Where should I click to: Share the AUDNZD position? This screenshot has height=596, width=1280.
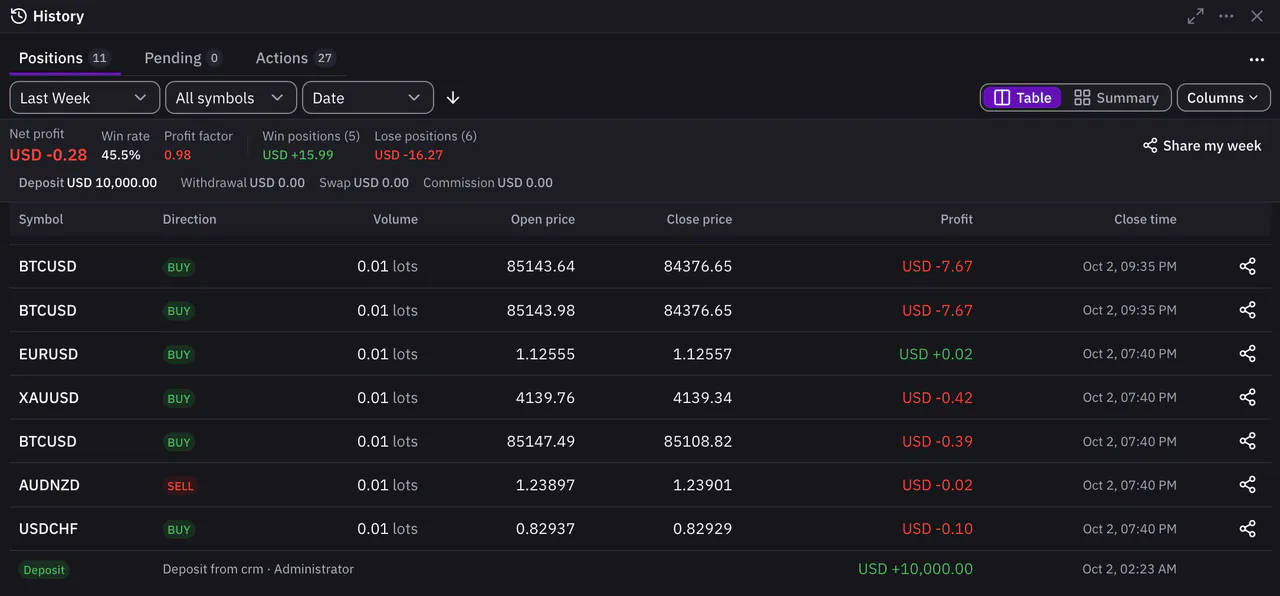pos(1247,485)
